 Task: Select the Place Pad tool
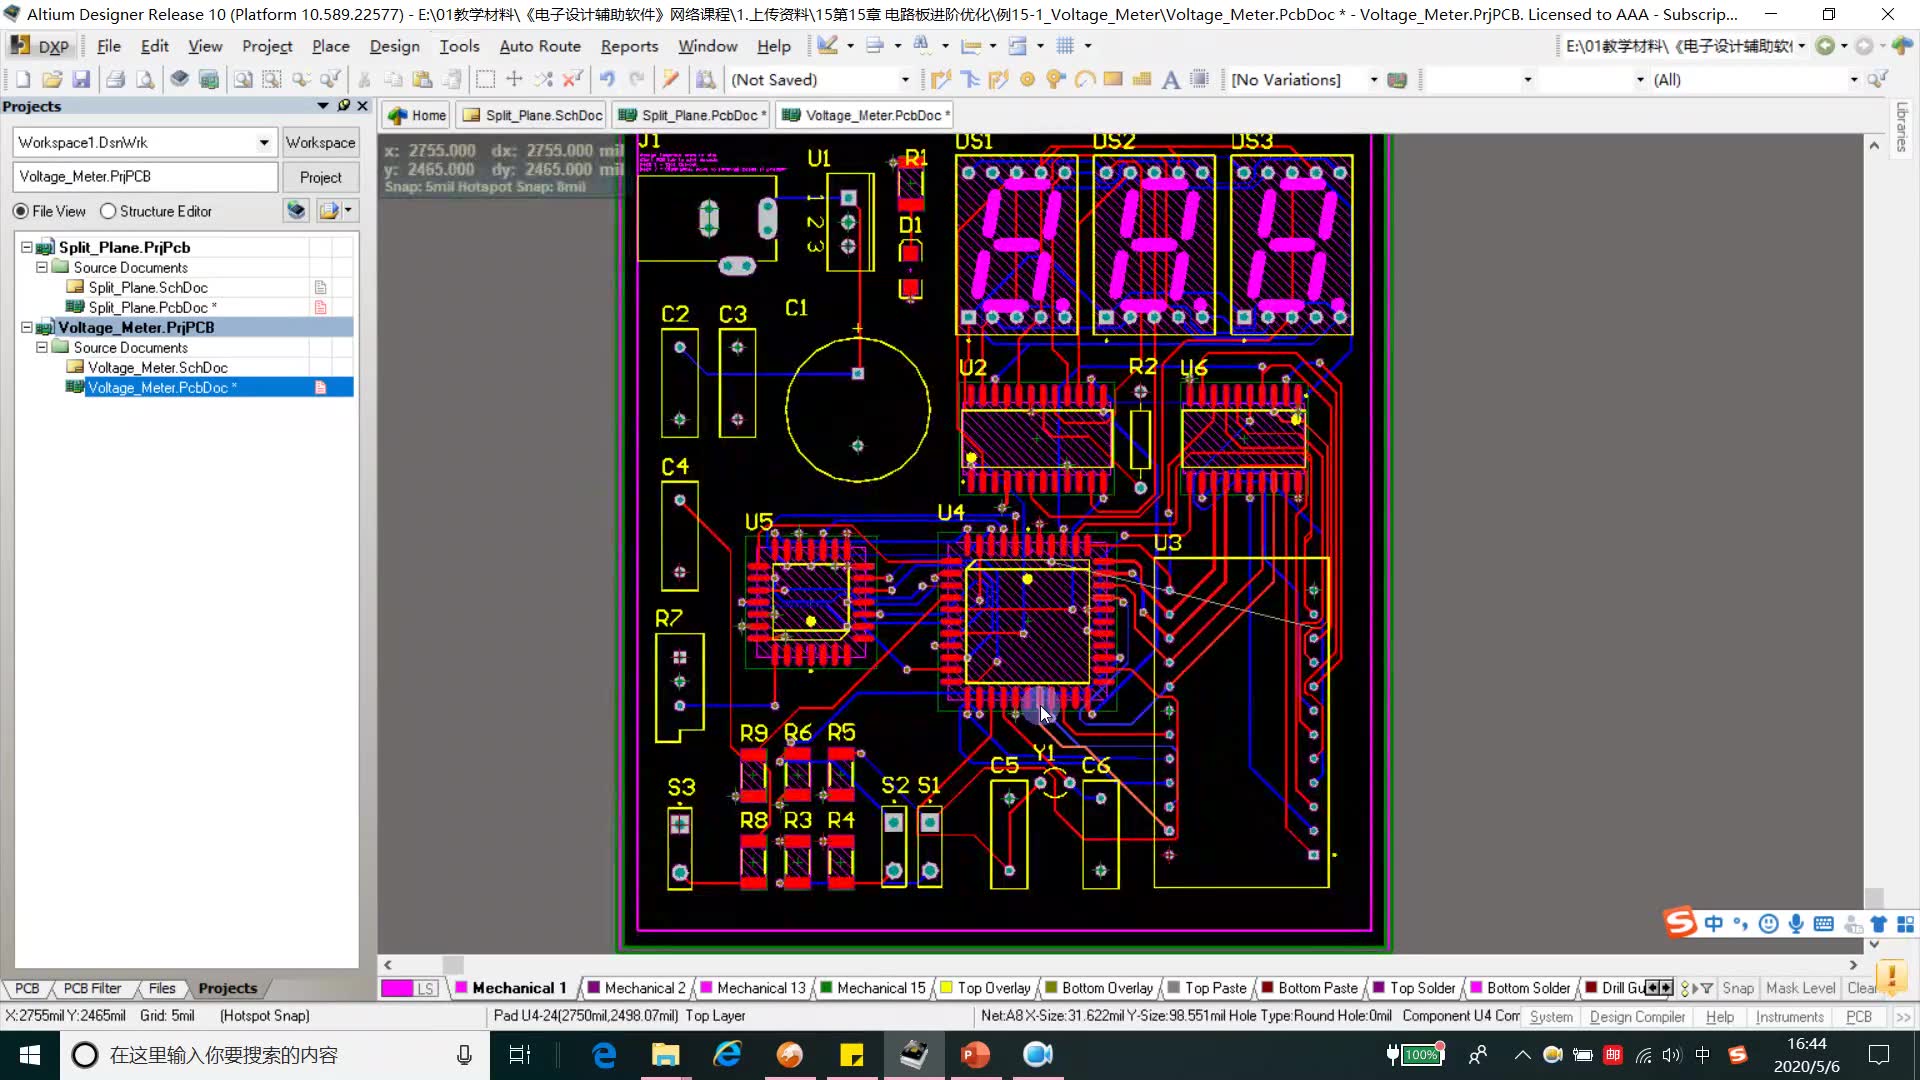tap(1027, 80)
